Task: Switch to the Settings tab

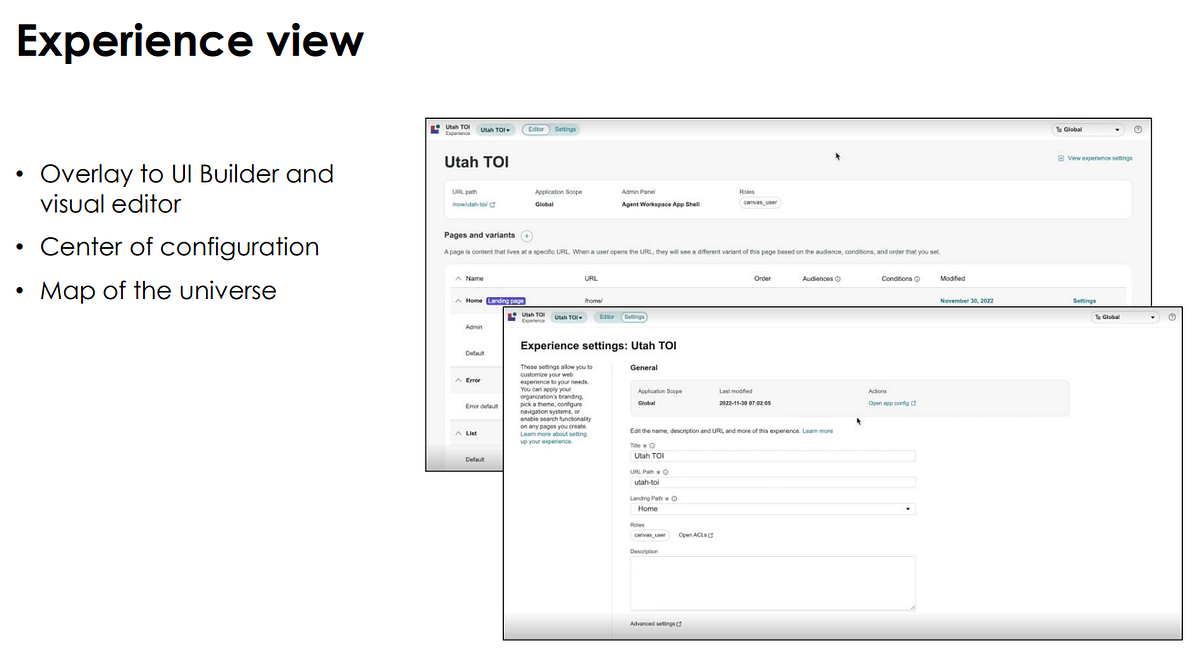Action: tap(636, 317)
